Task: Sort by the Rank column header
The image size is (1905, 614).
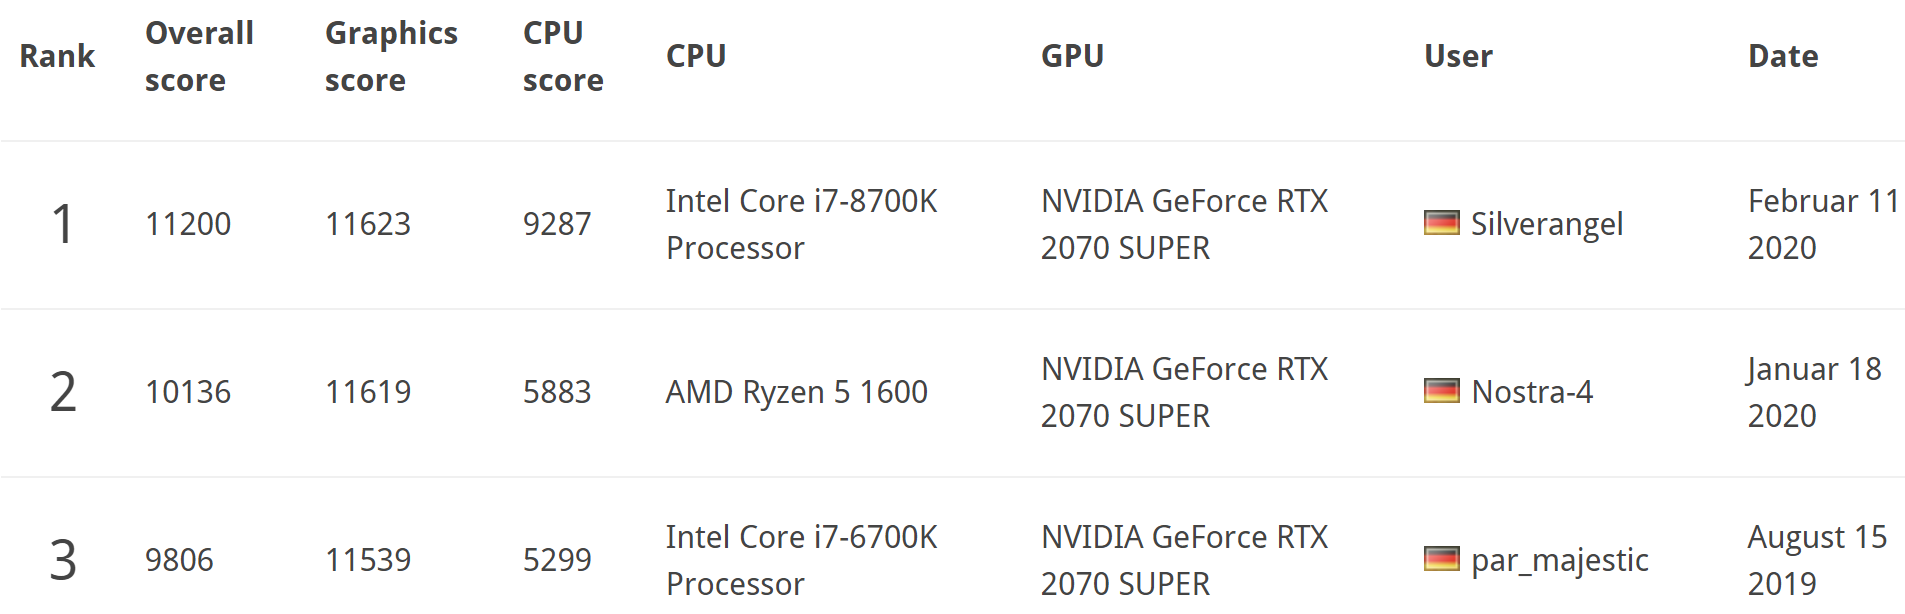Action: (x=57, y=56)
